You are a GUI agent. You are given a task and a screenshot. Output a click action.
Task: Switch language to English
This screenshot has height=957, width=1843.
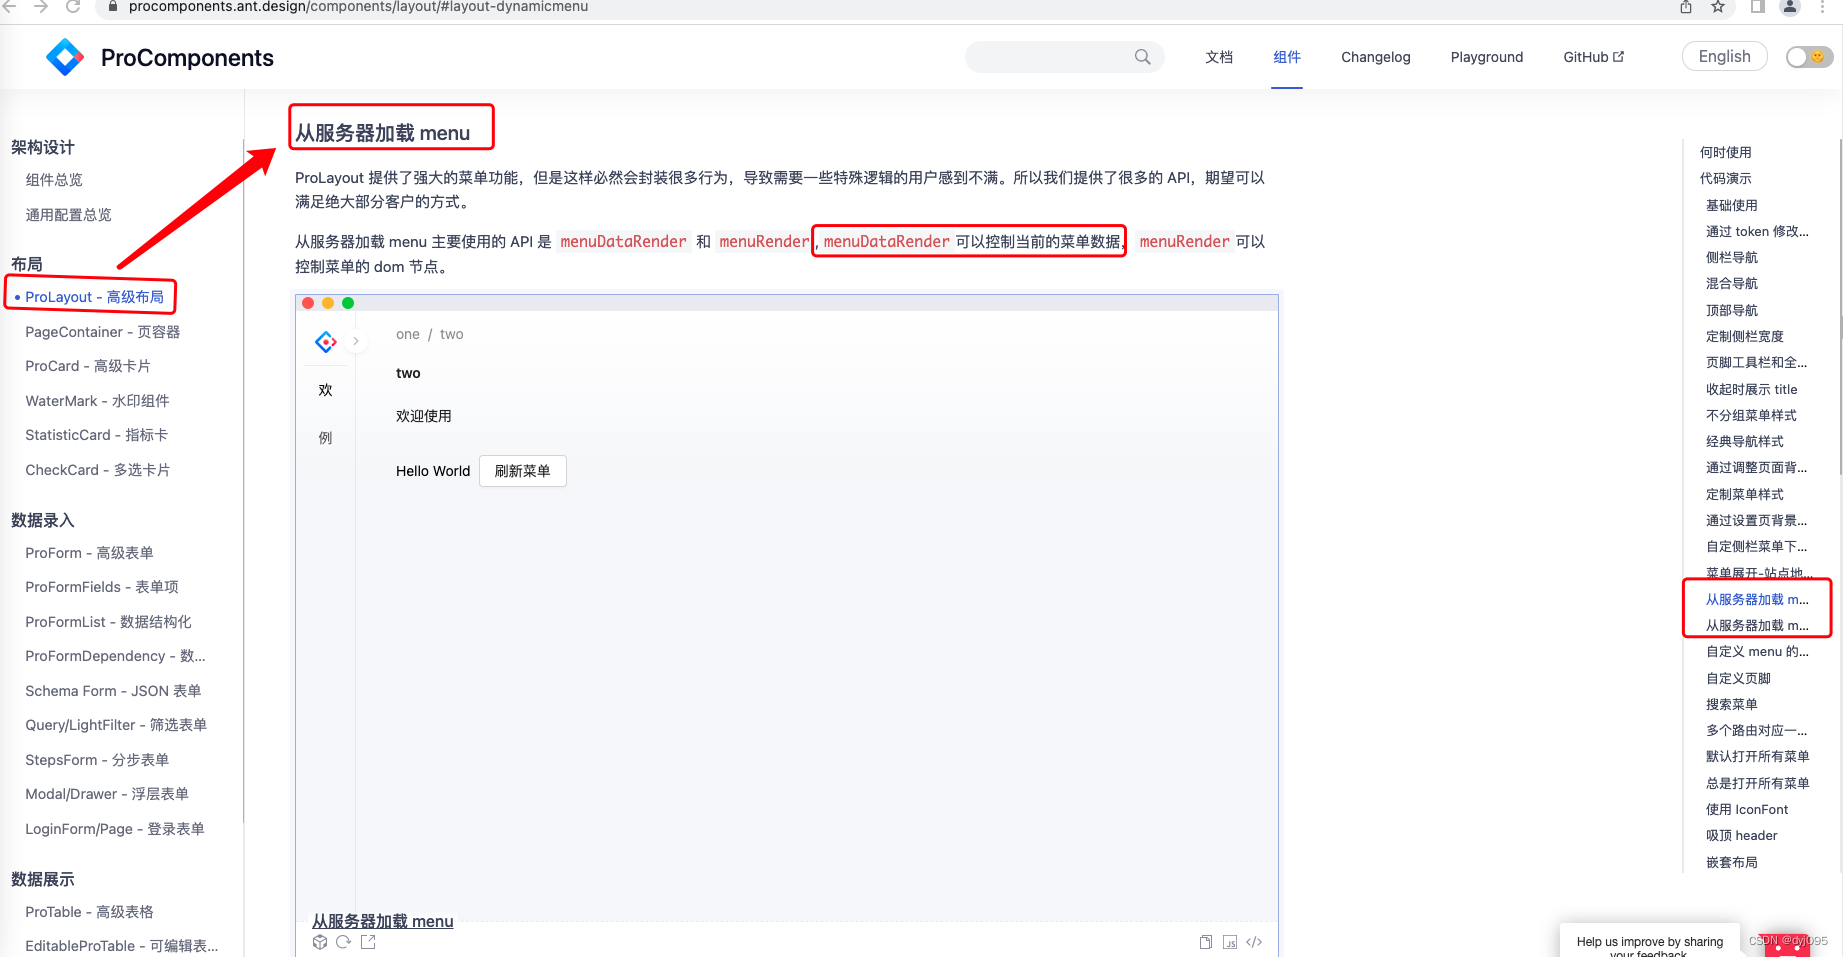1724,57
